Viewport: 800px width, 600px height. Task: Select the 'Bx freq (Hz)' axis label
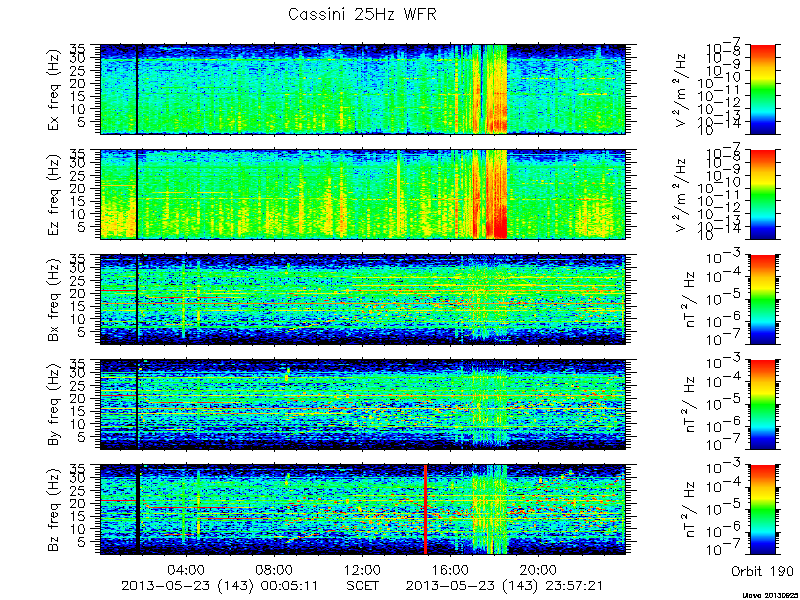54,299
